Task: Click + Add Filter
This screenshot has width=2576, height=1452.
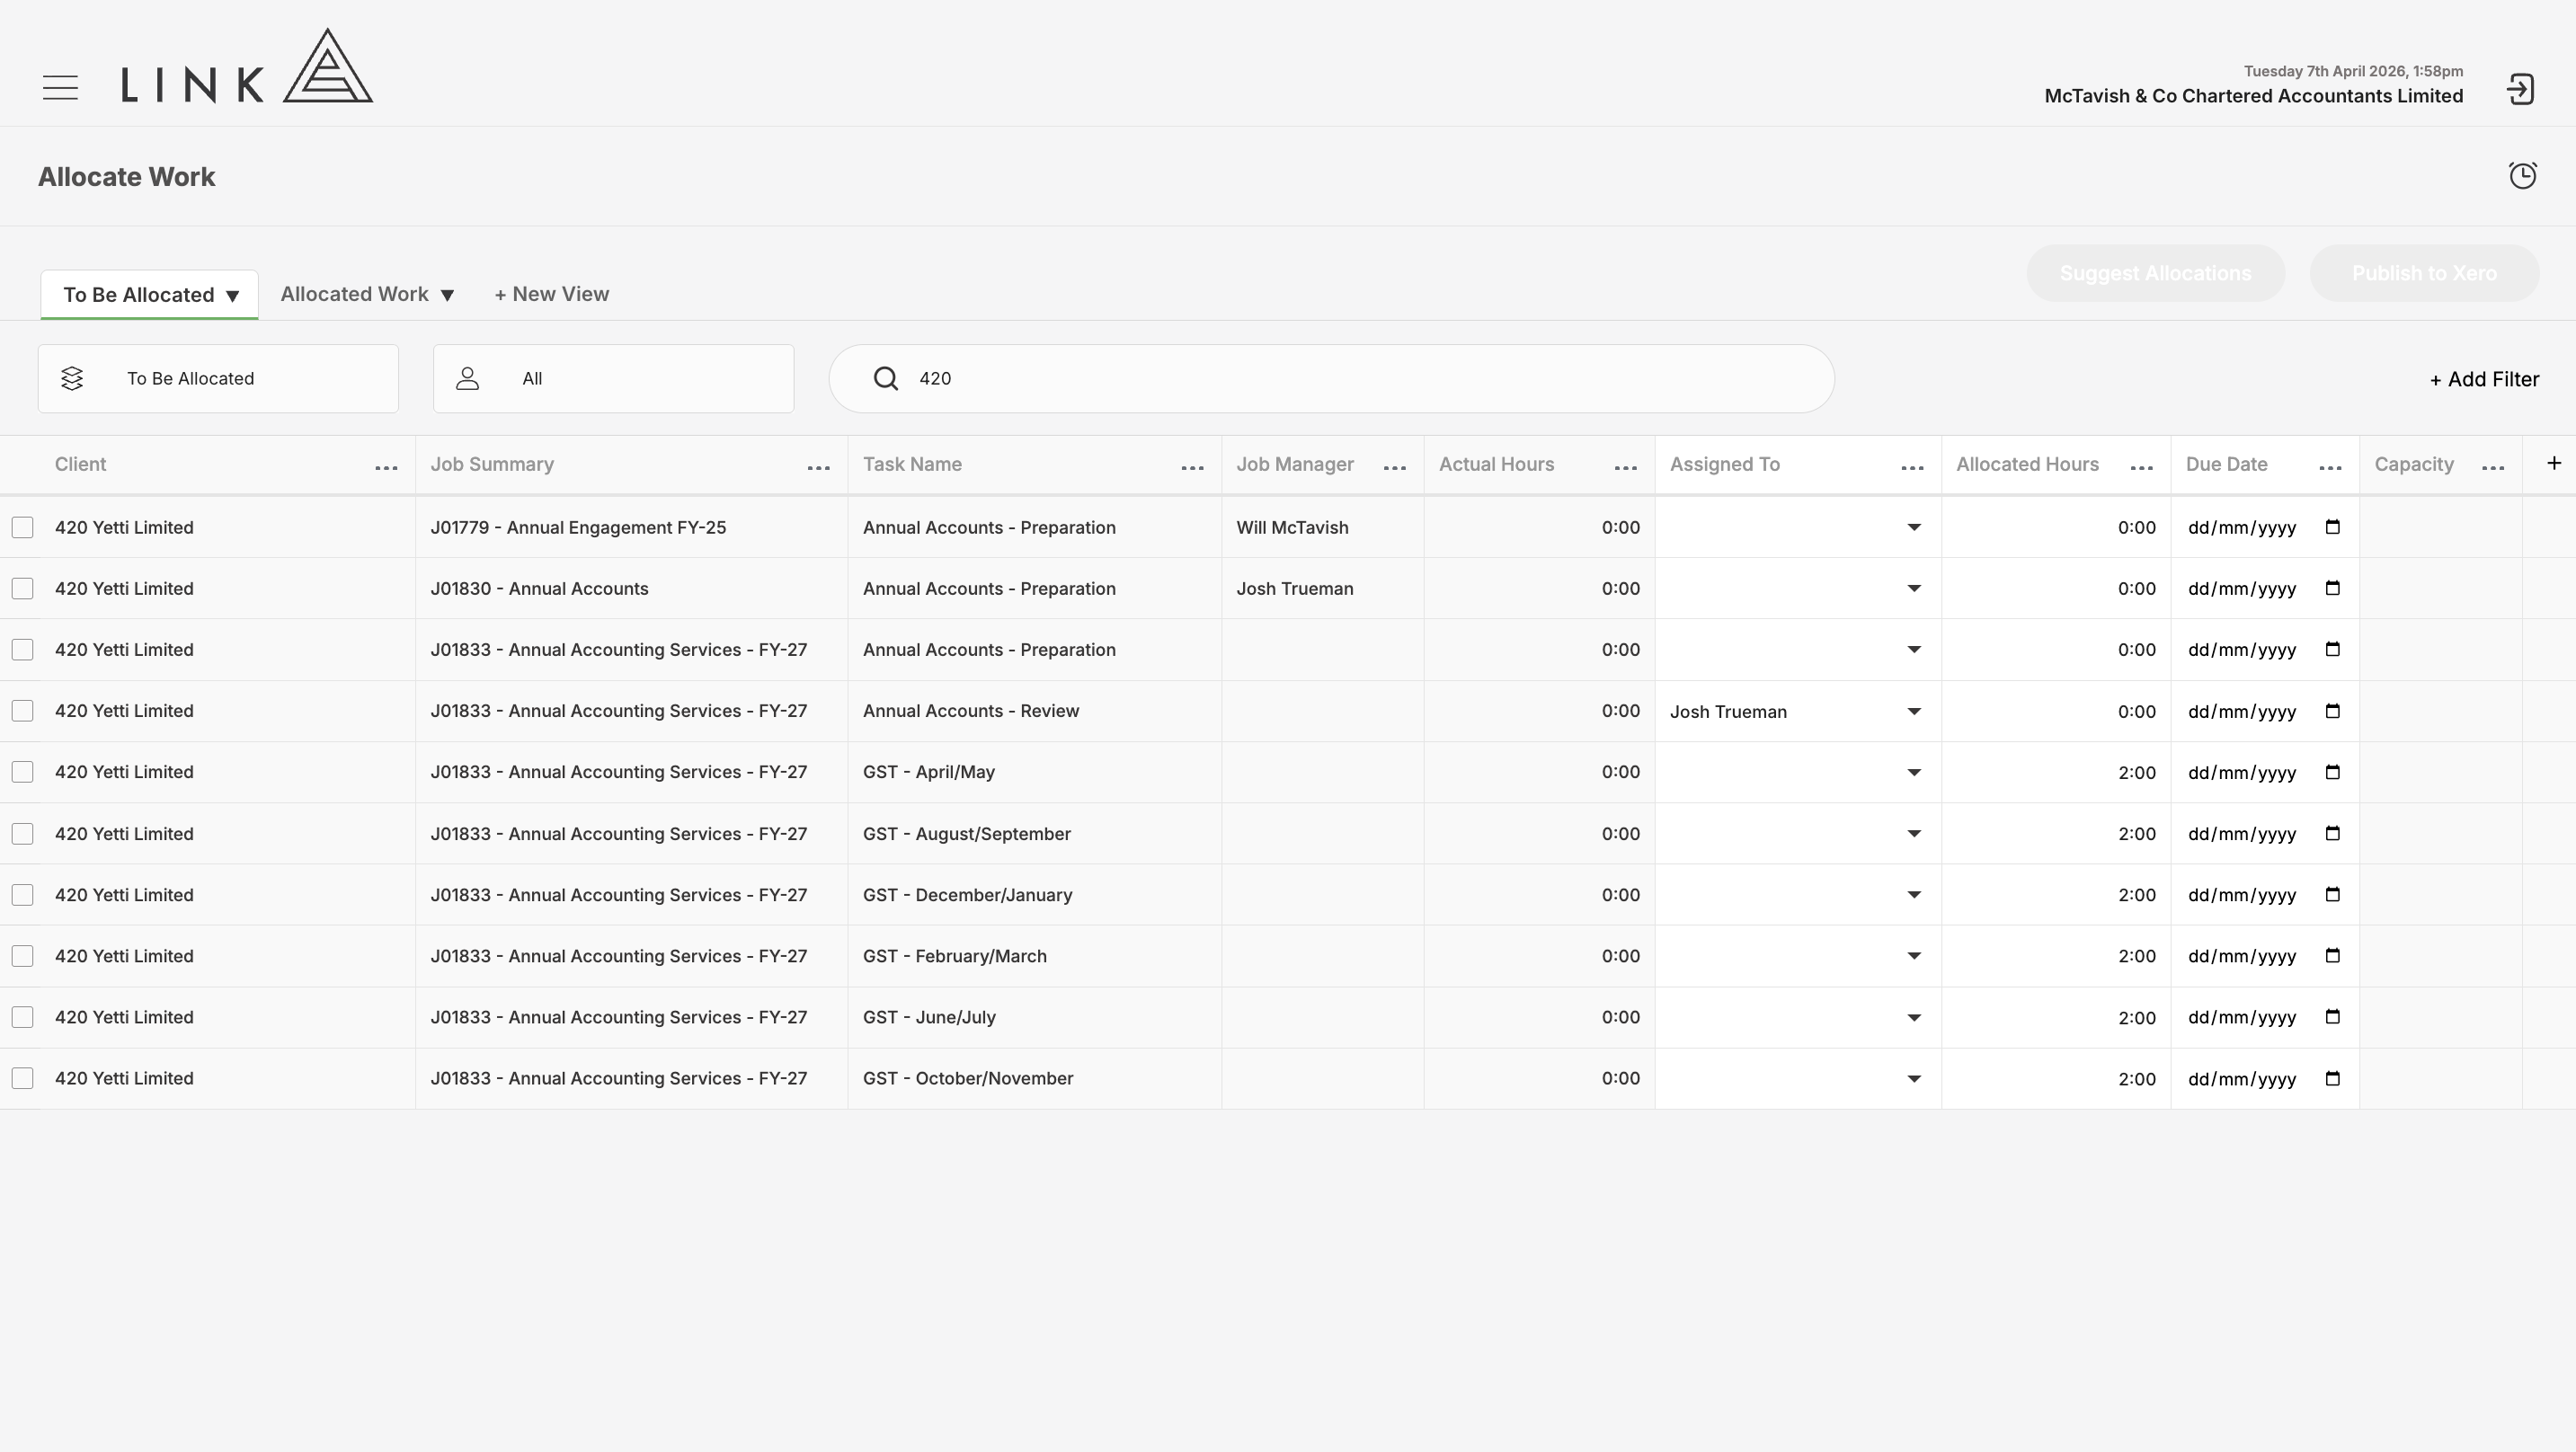Action: tap(2485, 379)
